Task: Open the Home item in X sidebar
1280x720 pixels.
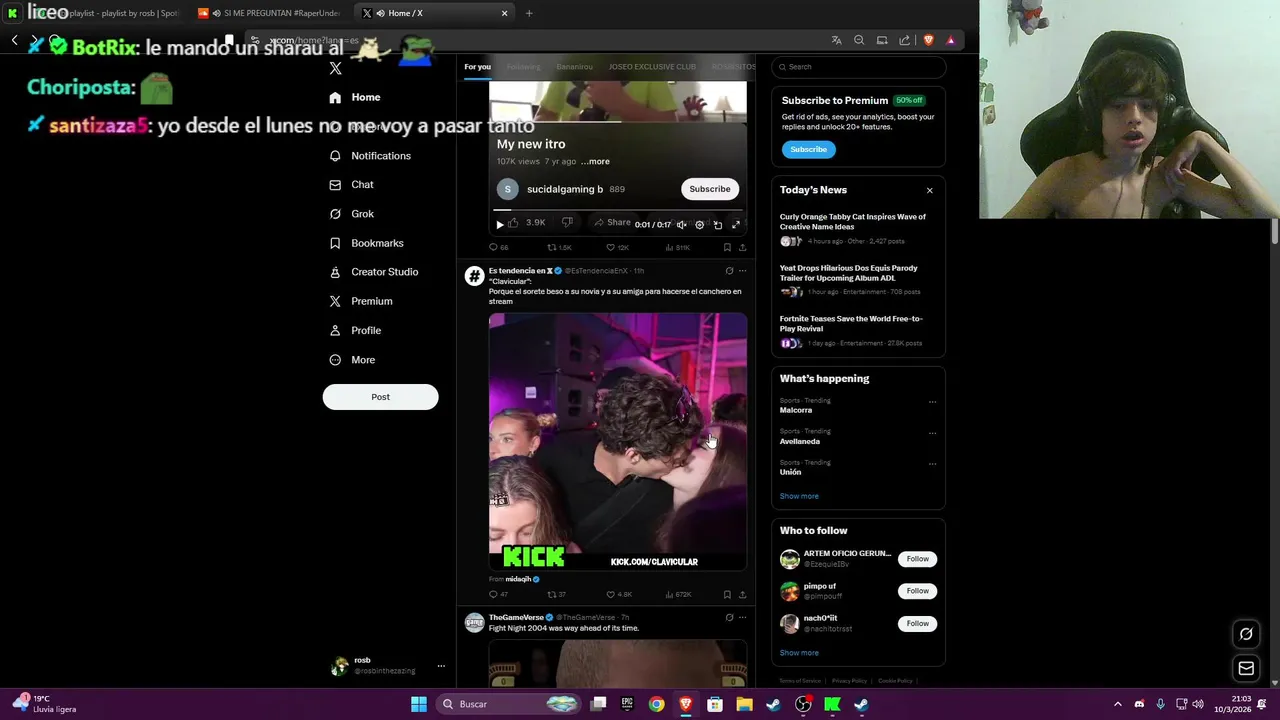Action: point(355,97)
